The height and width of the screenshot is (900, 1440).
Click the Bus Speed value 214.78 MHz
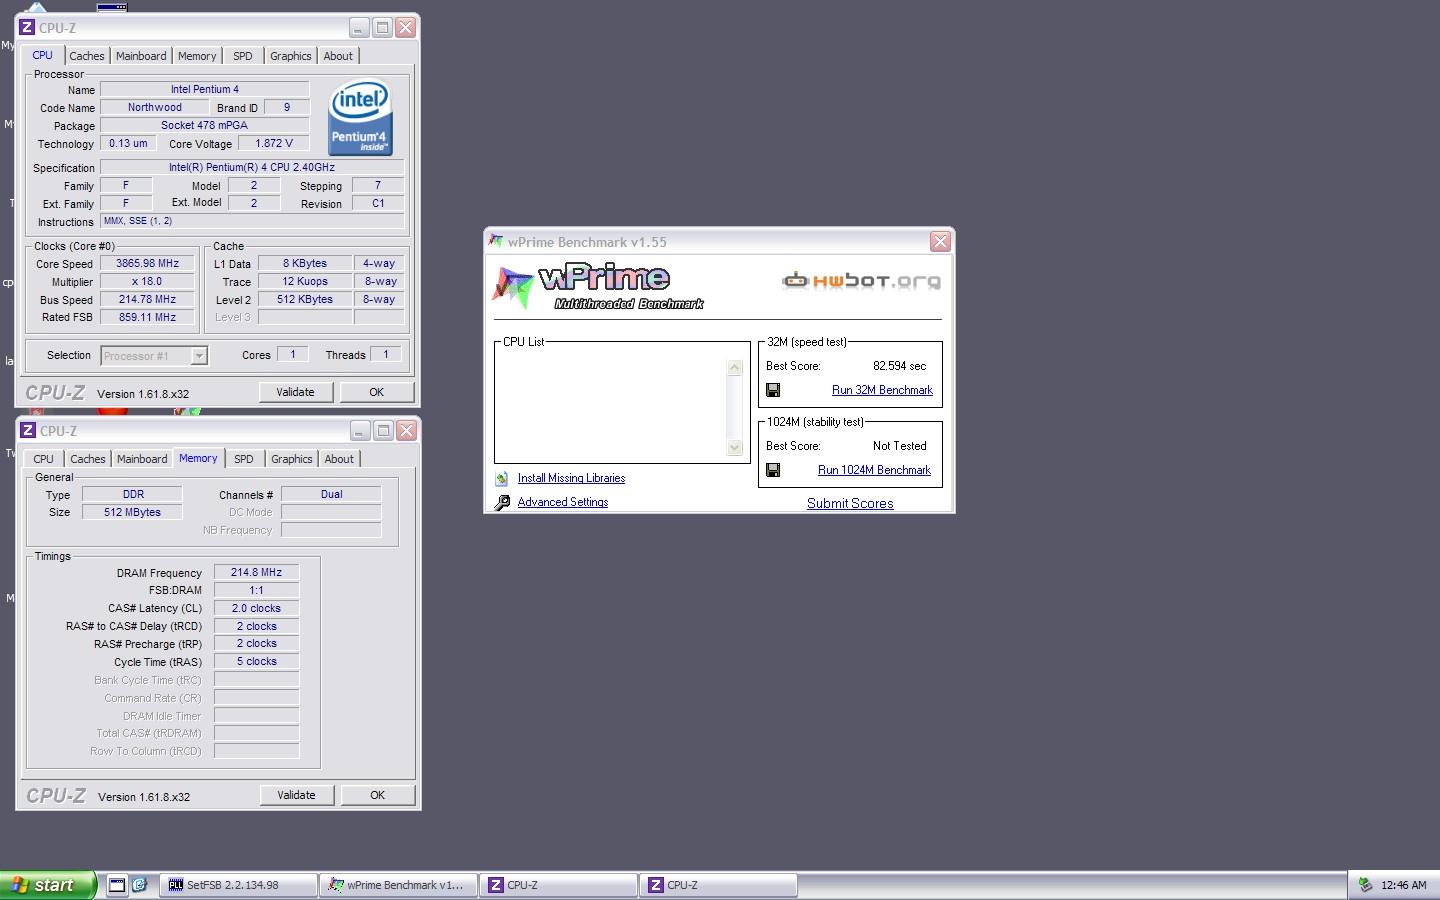point(147,300)
